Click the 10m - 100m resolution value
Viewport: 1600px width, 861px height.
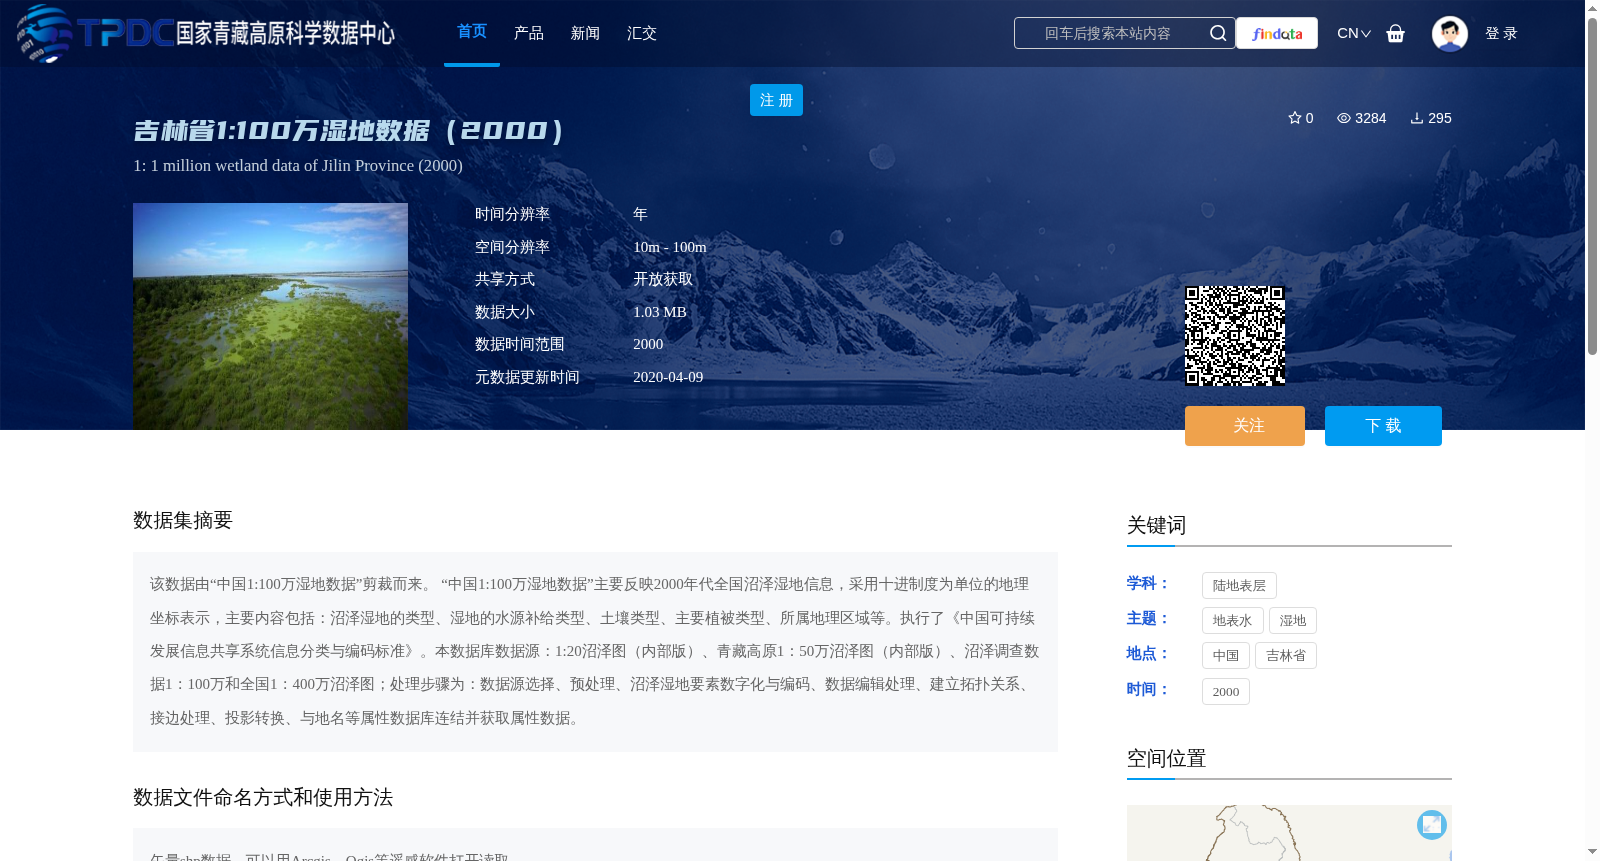click(670, 247)
